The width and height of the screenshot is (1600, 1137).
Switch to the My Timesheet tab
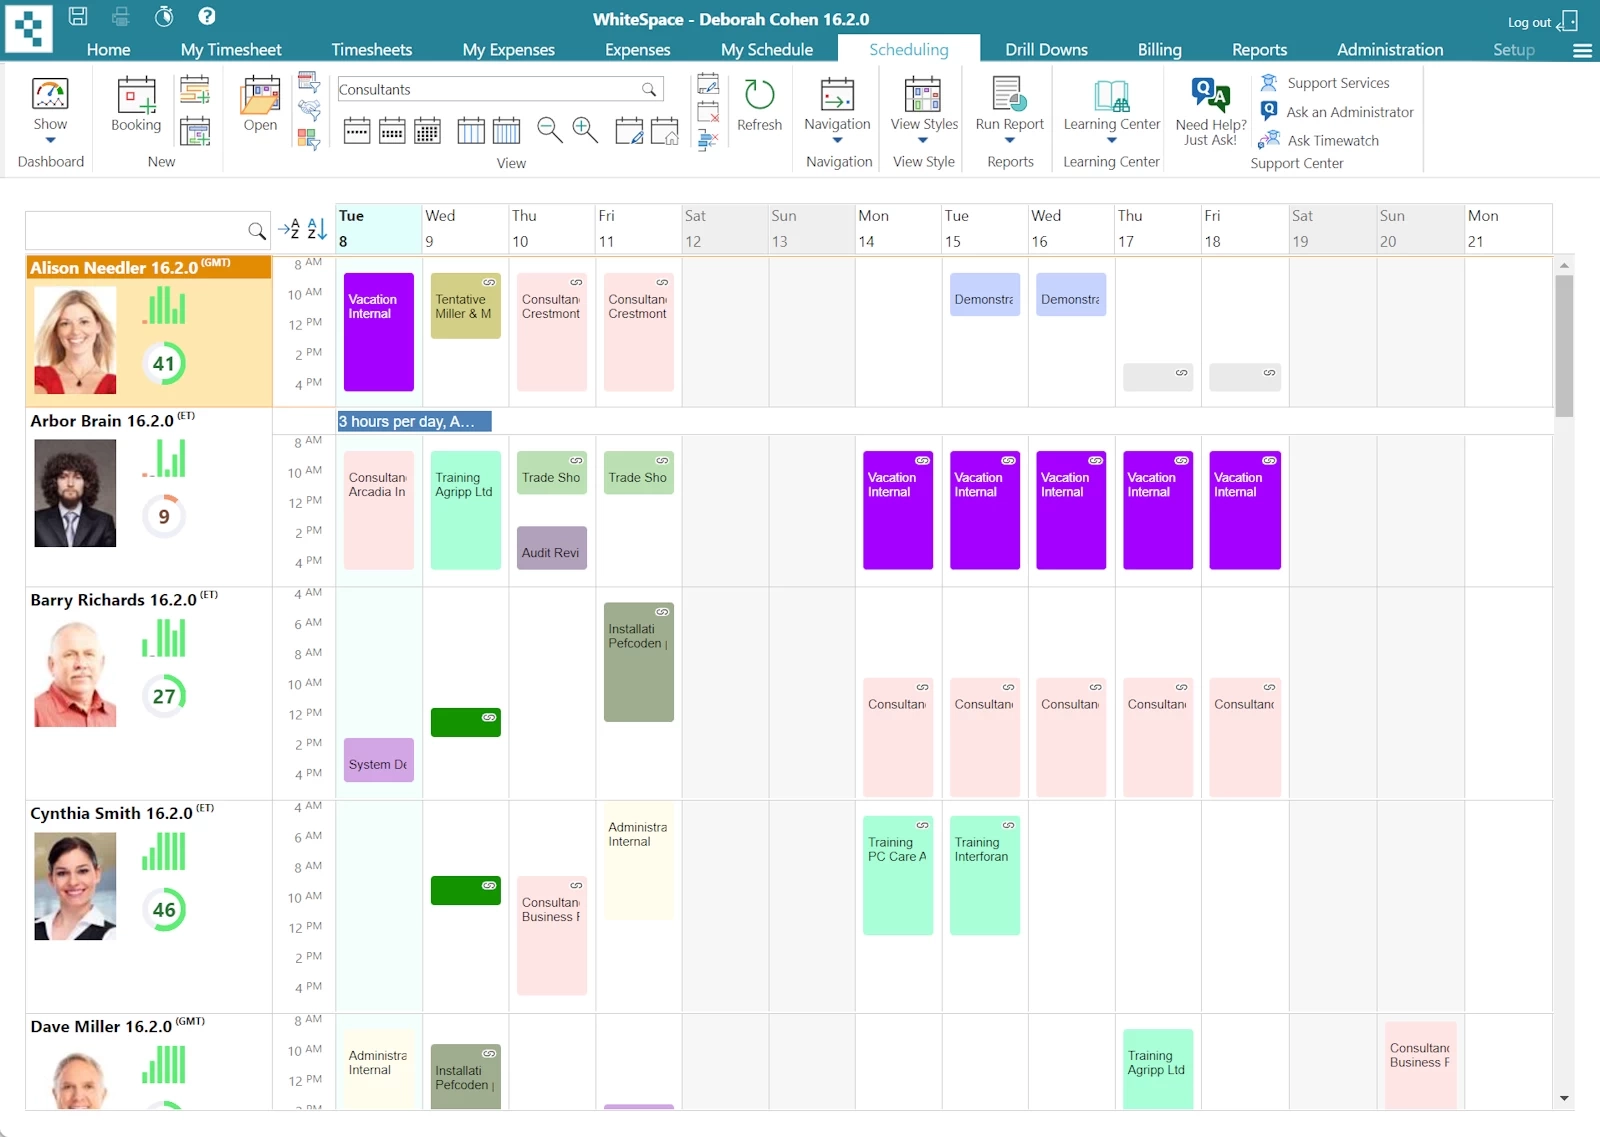[231, 49]
